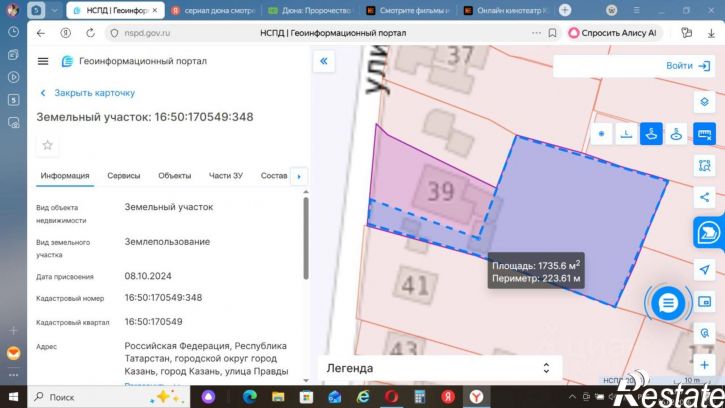This screenshot has height=408, width=725.
Task: Open Microsoft Edge from the taskbar
Action: 250,396
